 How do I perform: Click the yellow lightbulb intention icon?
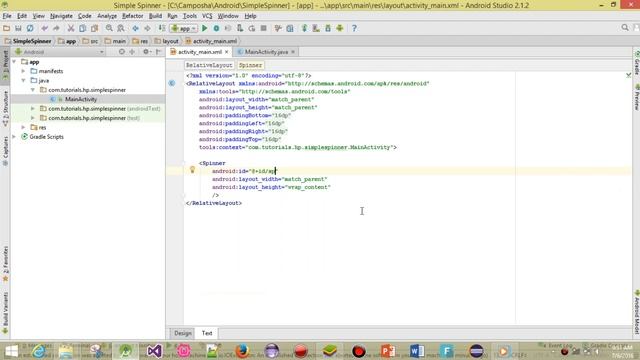192,169
